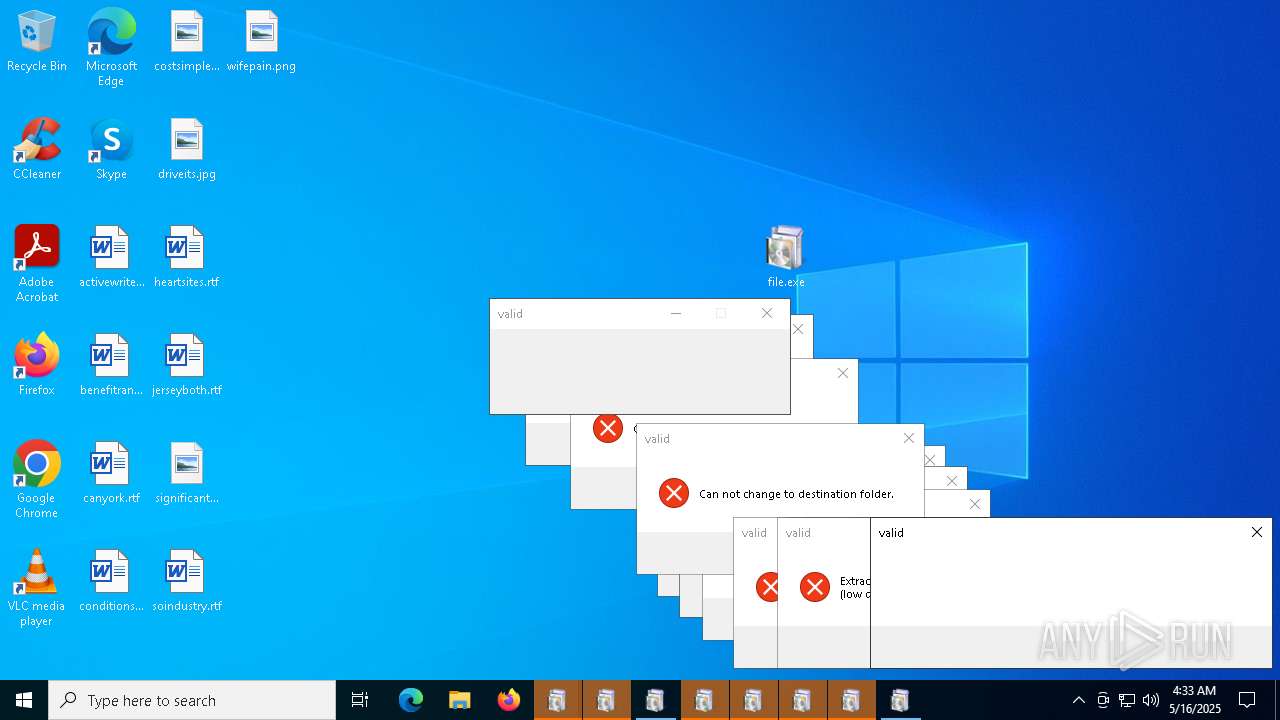Close the "Can not change" error dialog
Screen dimensions: 1280x720
click(x=909, y=438)
